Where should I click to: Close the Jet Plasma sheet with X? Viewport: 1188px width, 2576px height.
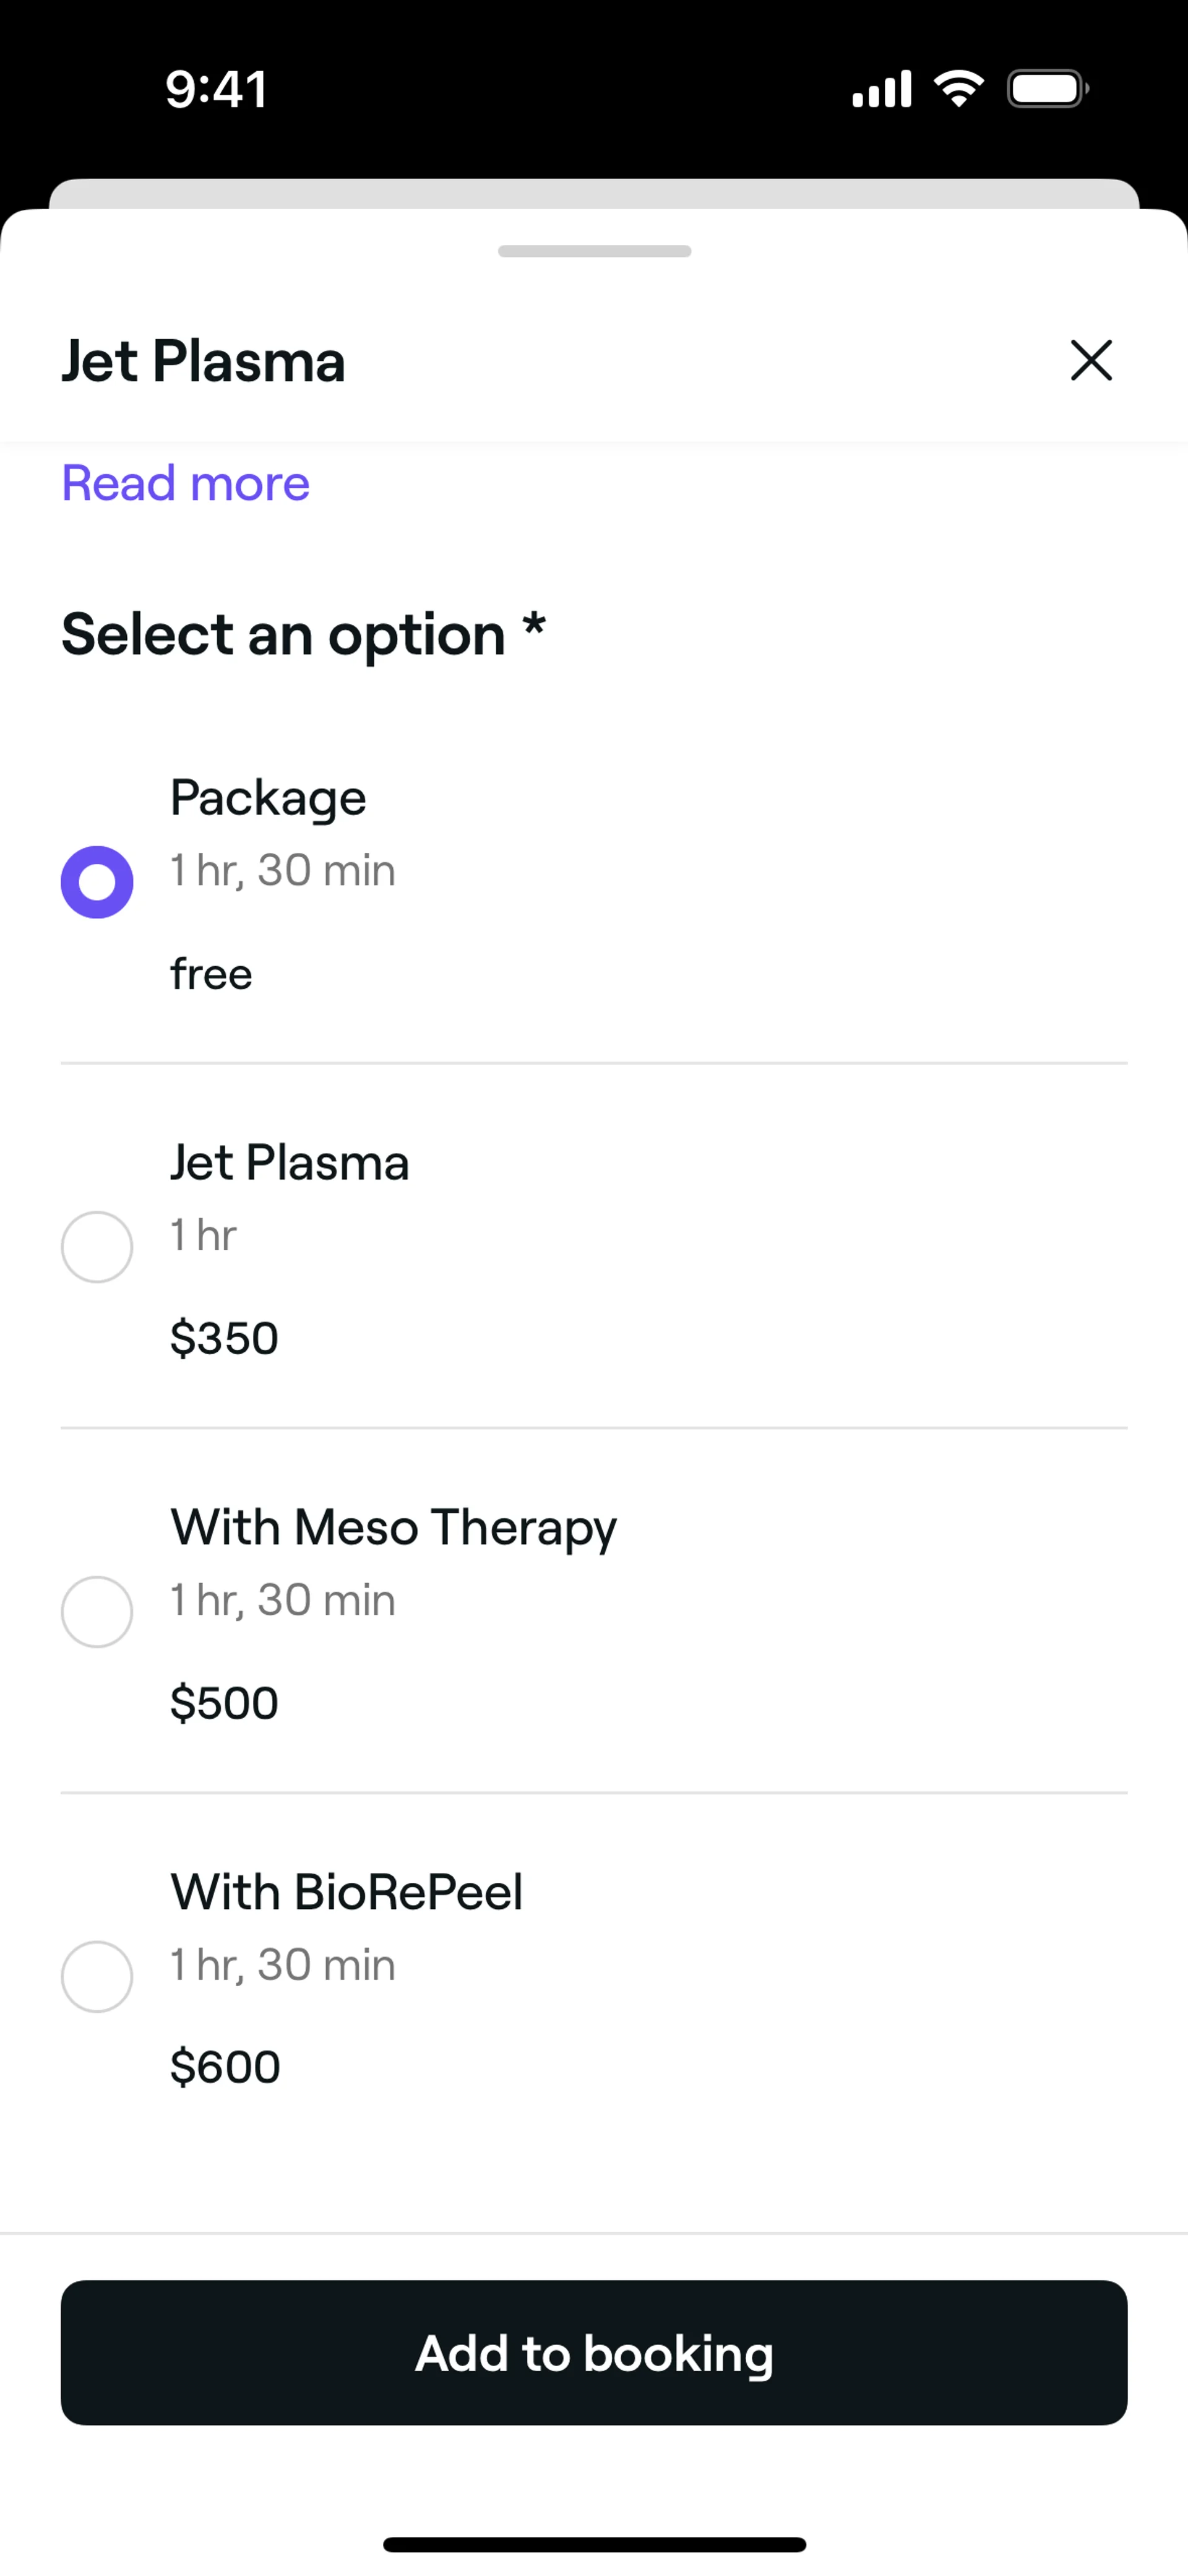(x=1090, y=360)
